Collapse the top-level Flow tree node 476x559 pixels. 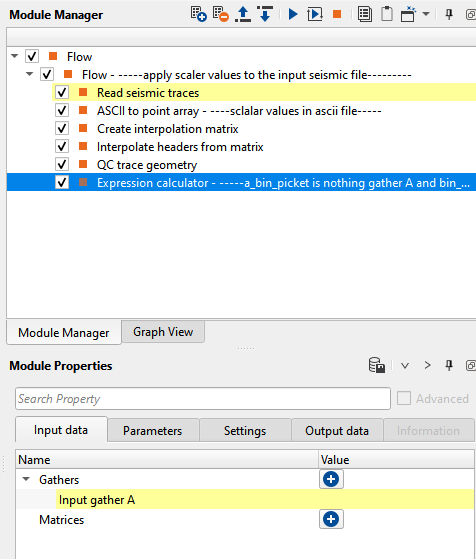point(15,56)
